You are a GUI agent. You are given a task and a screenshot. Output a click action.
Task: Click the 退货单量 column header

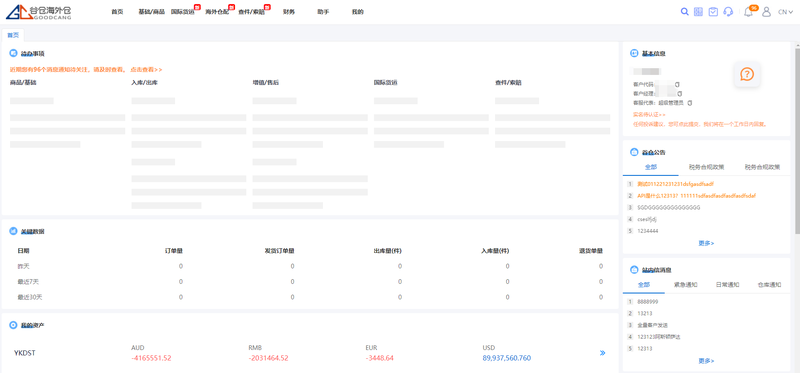pyautogui.click(x=591, y=251)
